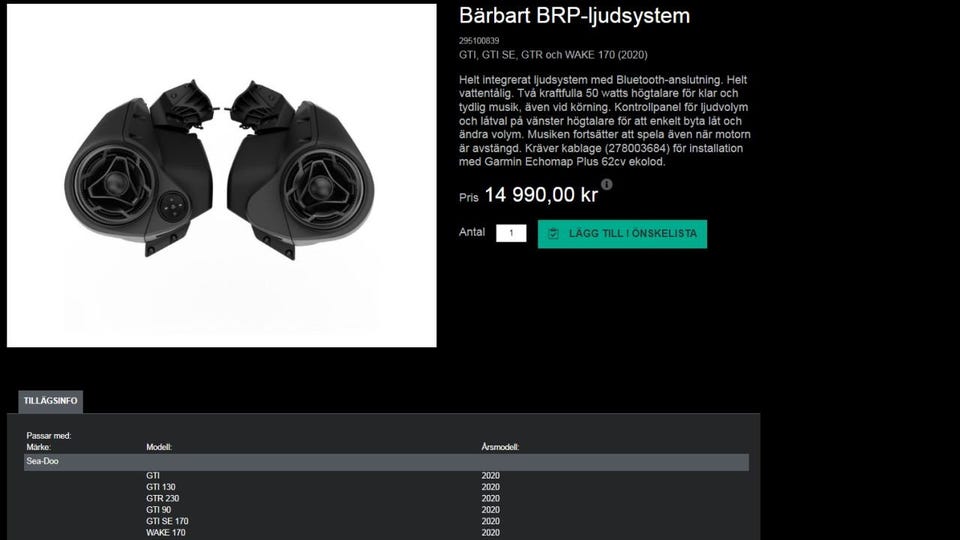960x540 pixels.
Task: Focus the Antal quantity field
Action: pyautogui.click(x=511, y=233)
